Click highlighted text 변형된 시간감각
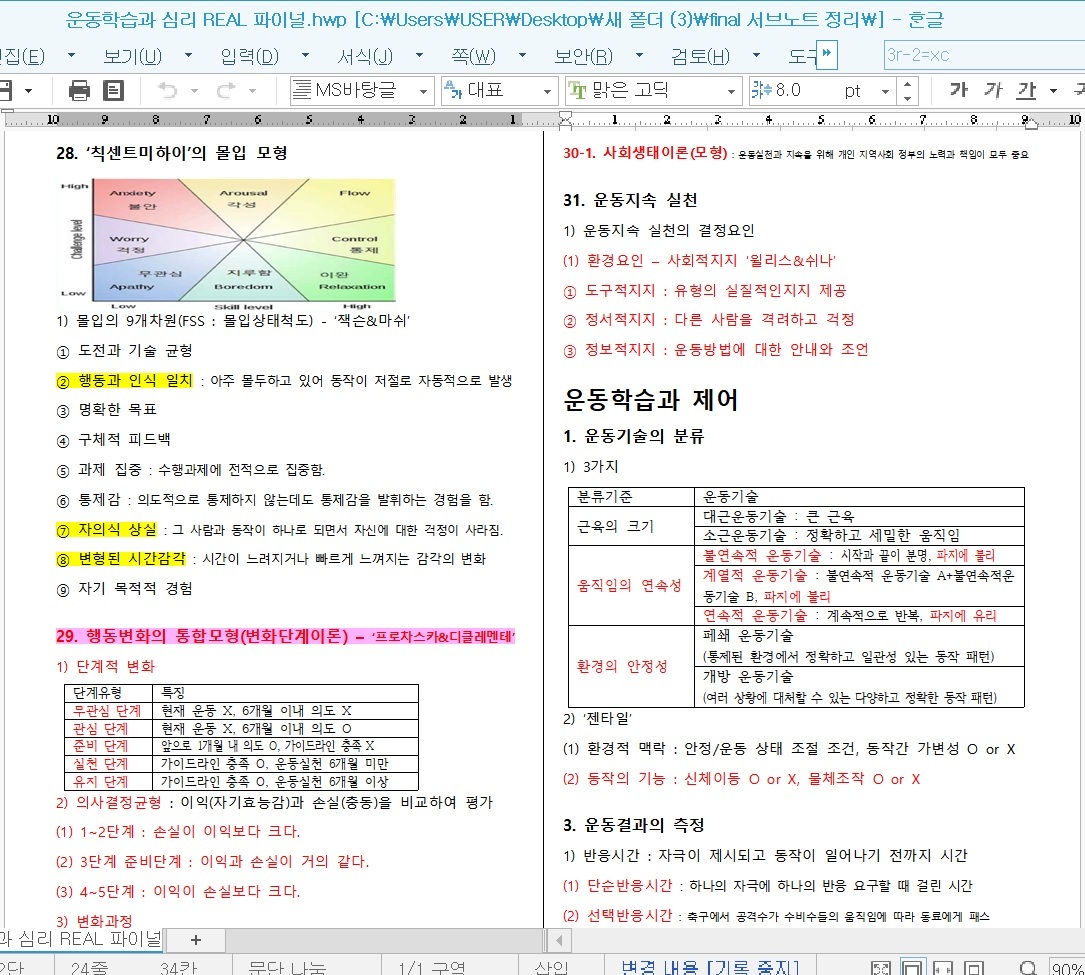1085x975 pixels. click(131, 558)
